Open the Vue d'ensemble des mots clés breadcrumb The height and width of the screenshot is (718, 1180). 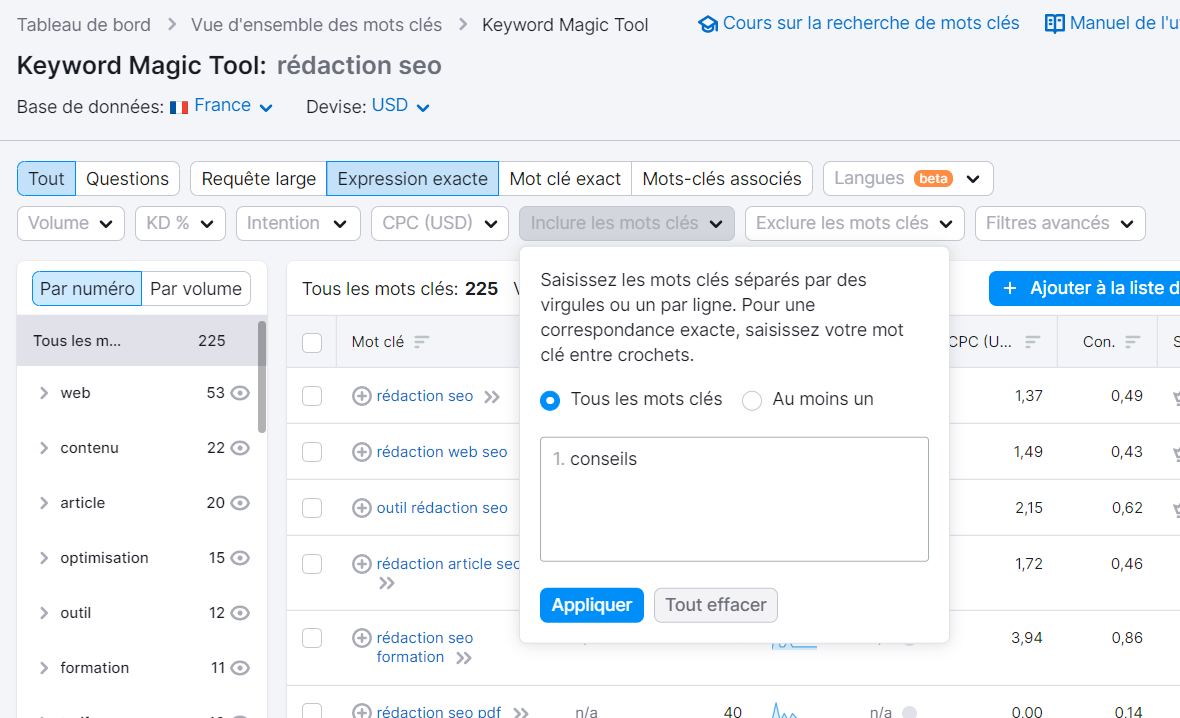pyautogui.click(x=316, y=24)
